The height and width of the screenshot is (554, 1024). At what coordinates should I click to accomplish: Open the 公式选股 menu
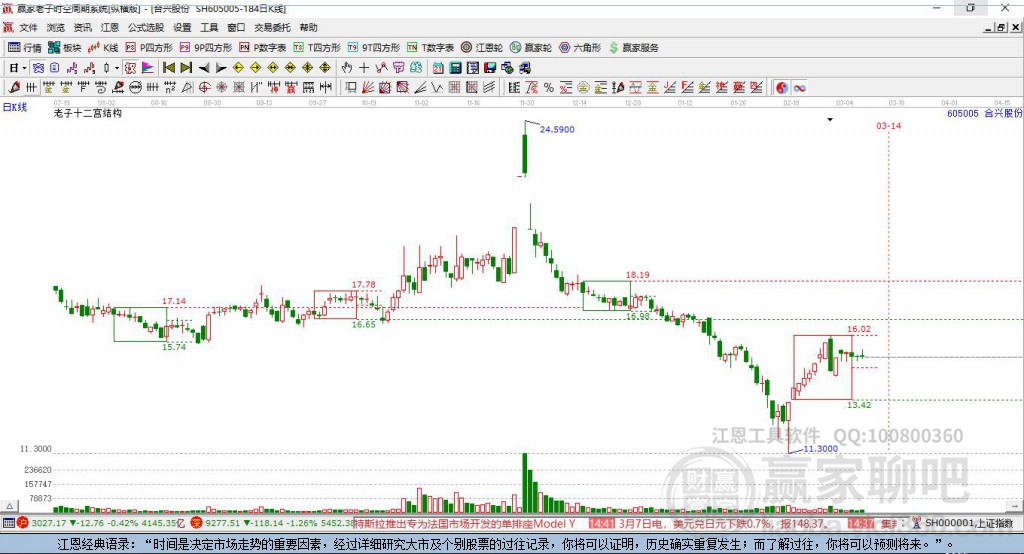(x=146, y=27)
